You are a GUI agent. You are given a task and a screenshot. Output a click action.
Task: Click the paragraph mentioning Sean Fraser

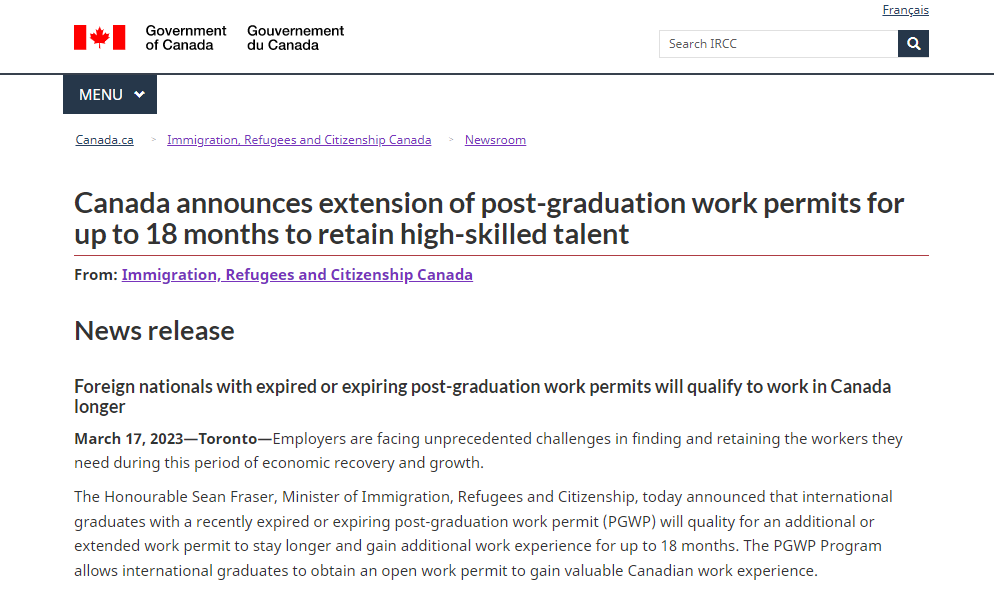(483, 534)
